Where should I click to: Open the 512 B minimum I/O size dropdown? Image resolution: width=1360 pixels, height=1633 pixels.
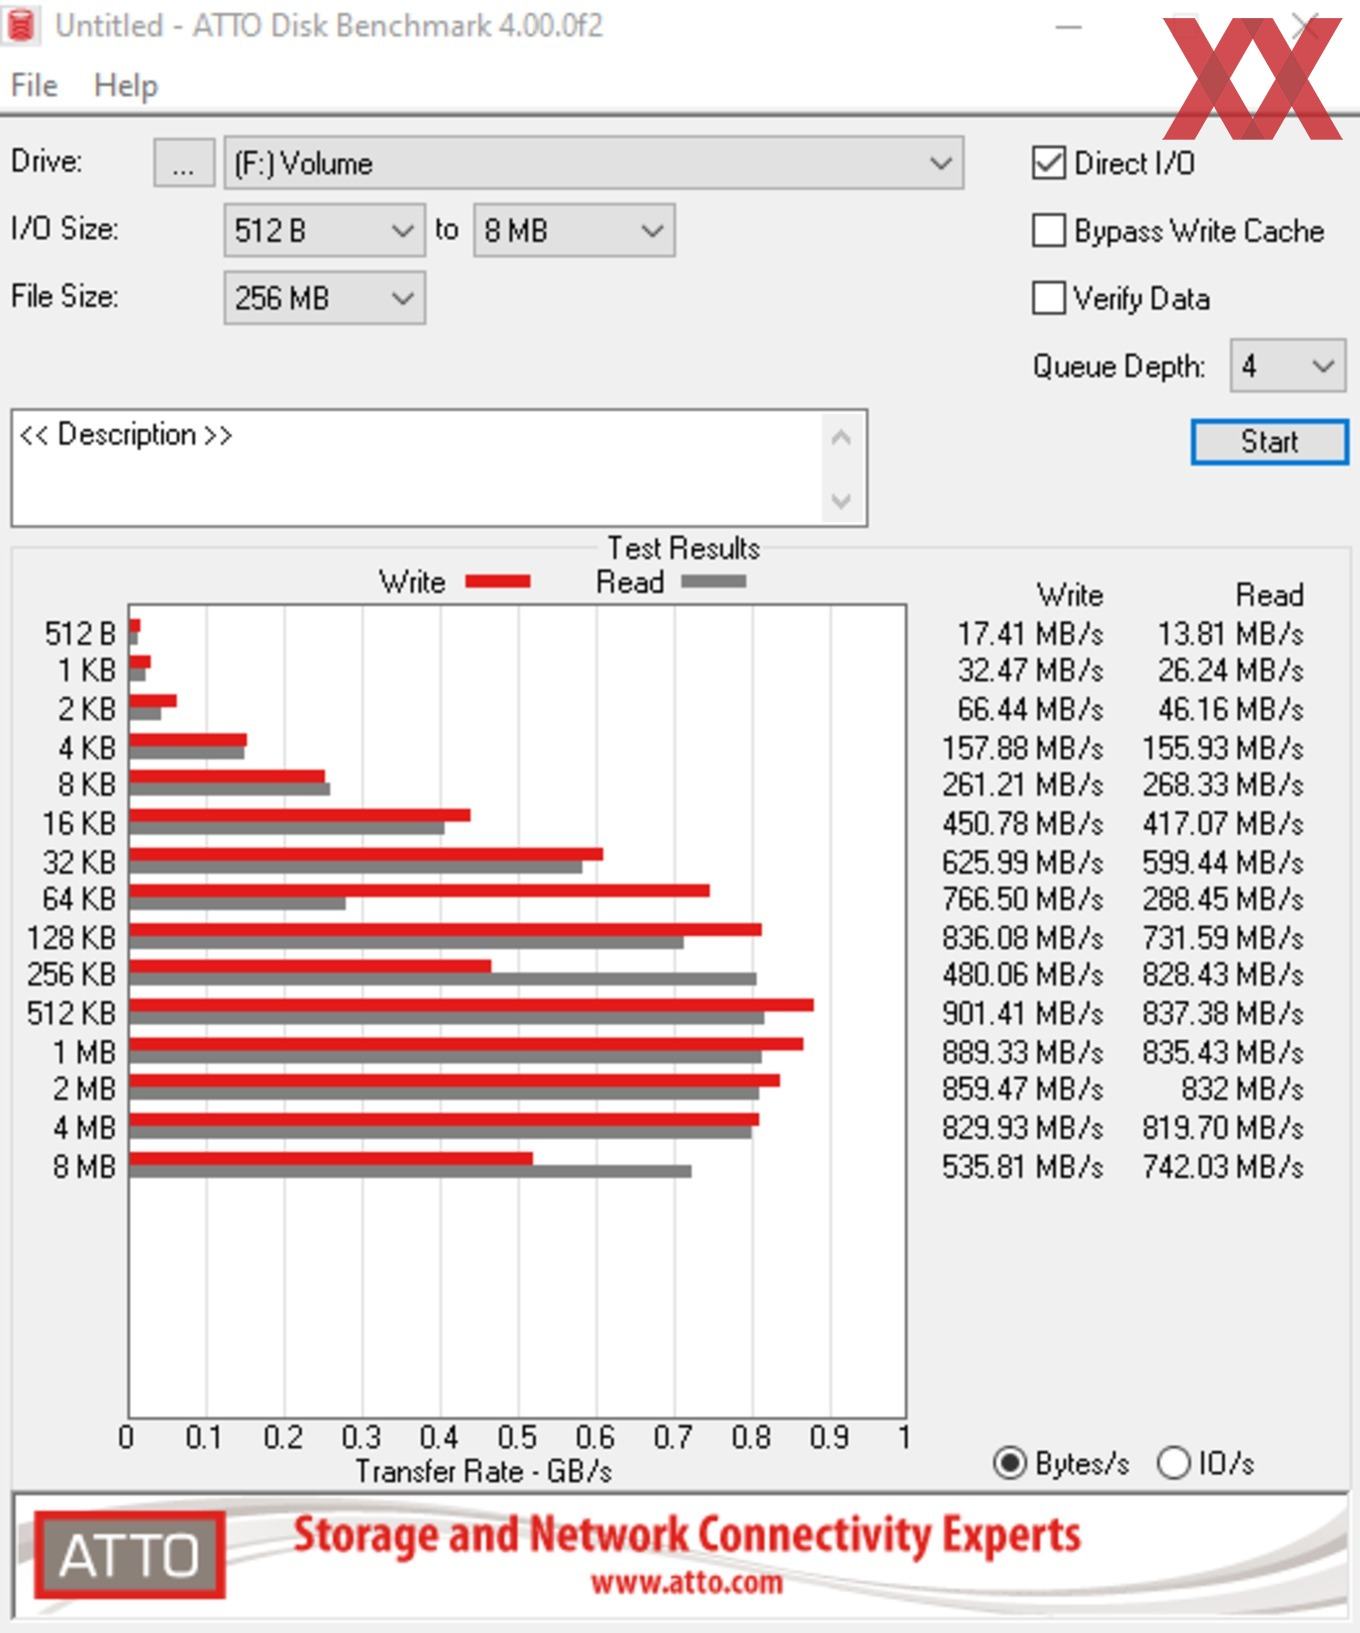tap(325, 231)
